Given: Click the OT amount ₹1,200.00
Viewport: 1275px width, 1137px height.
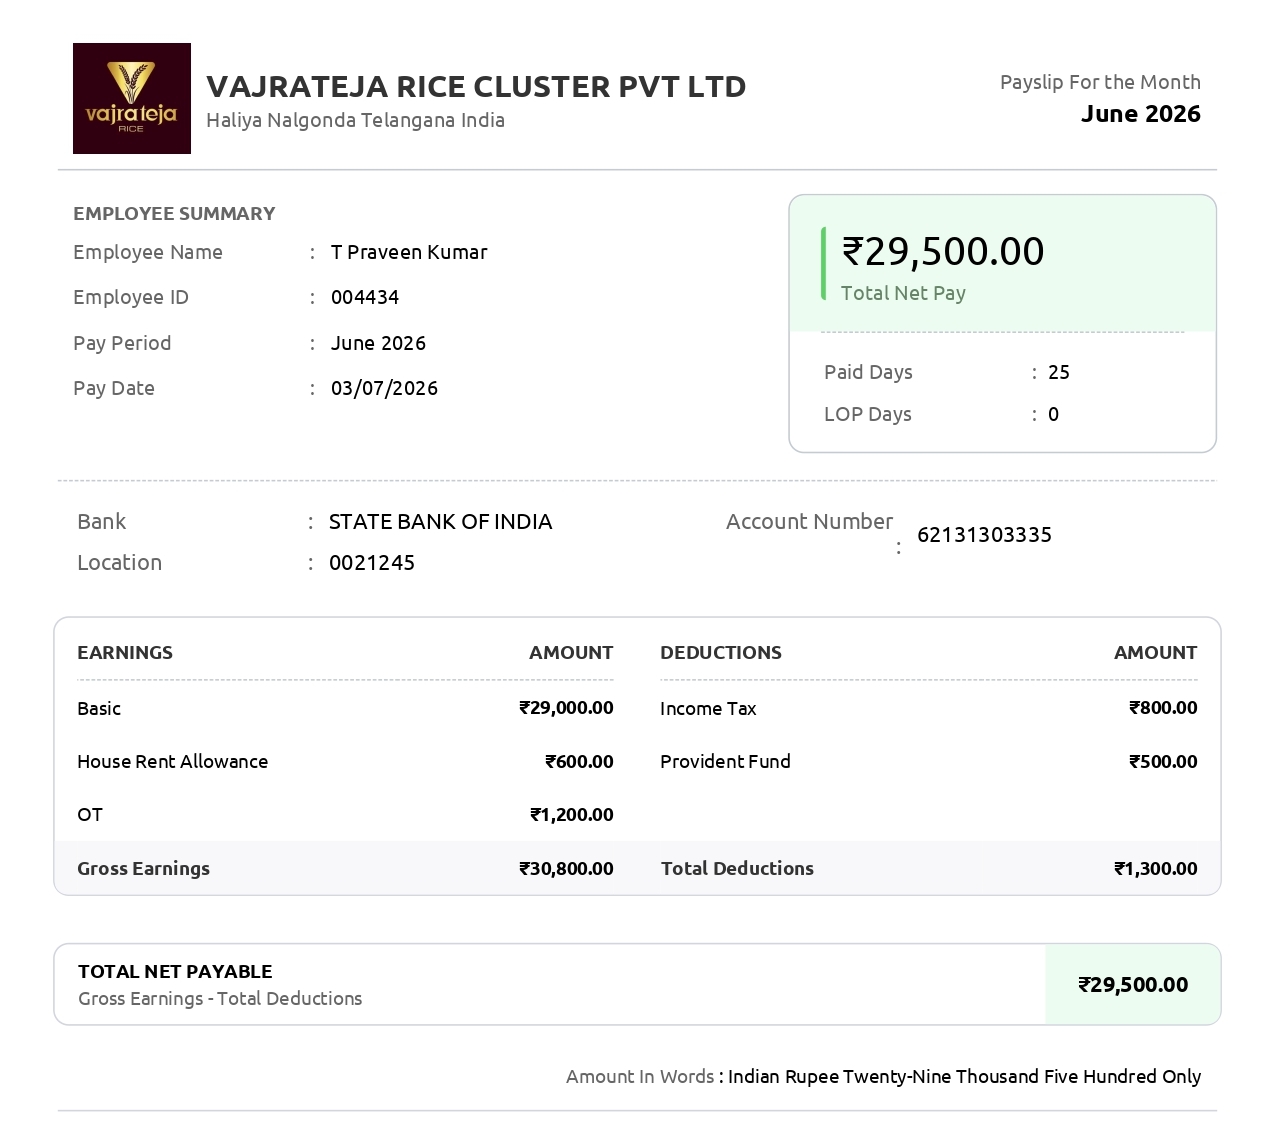Looking at the screenshot, I should click(x=571, y=815).
